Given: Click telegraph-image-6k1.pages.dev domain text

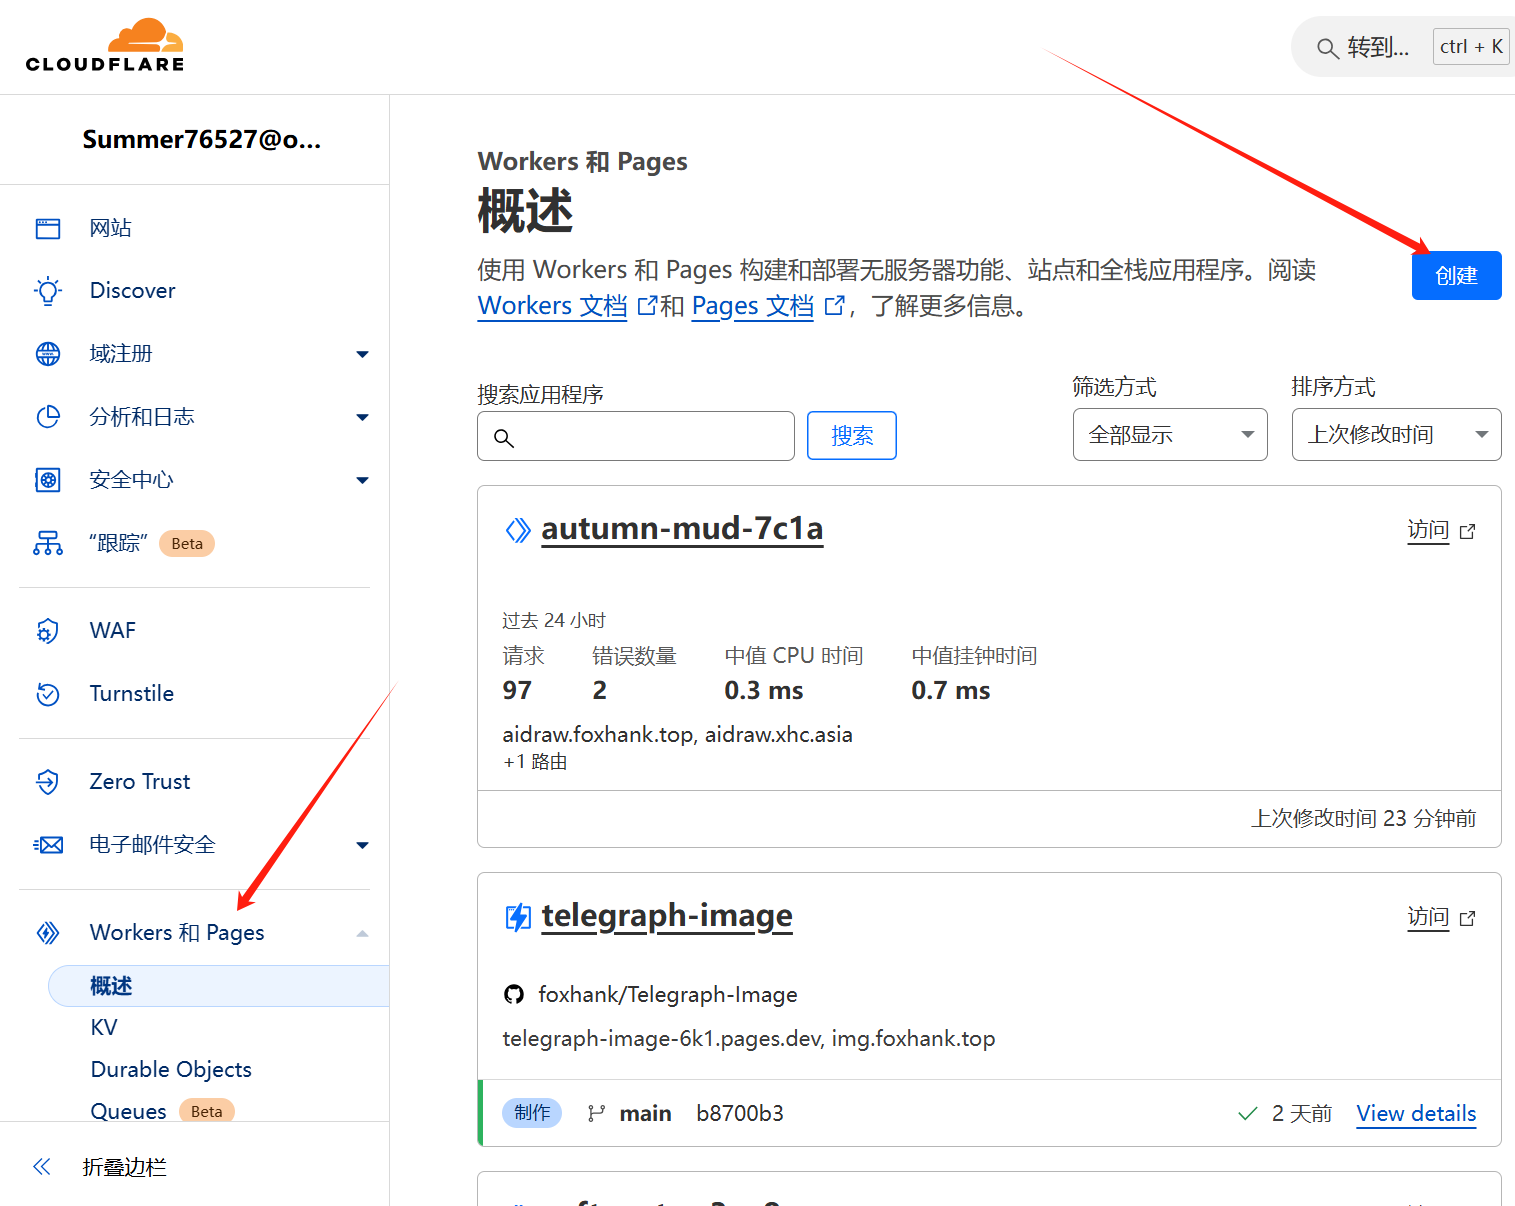Looking at the screenshot, I should (x=662, y=1038).
